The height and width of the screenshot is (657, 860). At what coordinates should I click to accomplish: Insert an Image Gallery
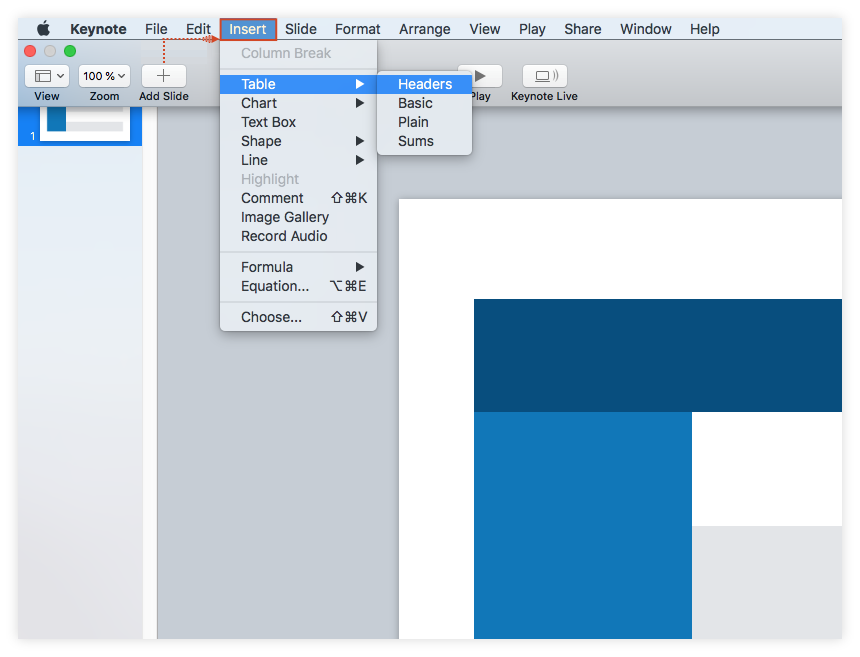284,217
